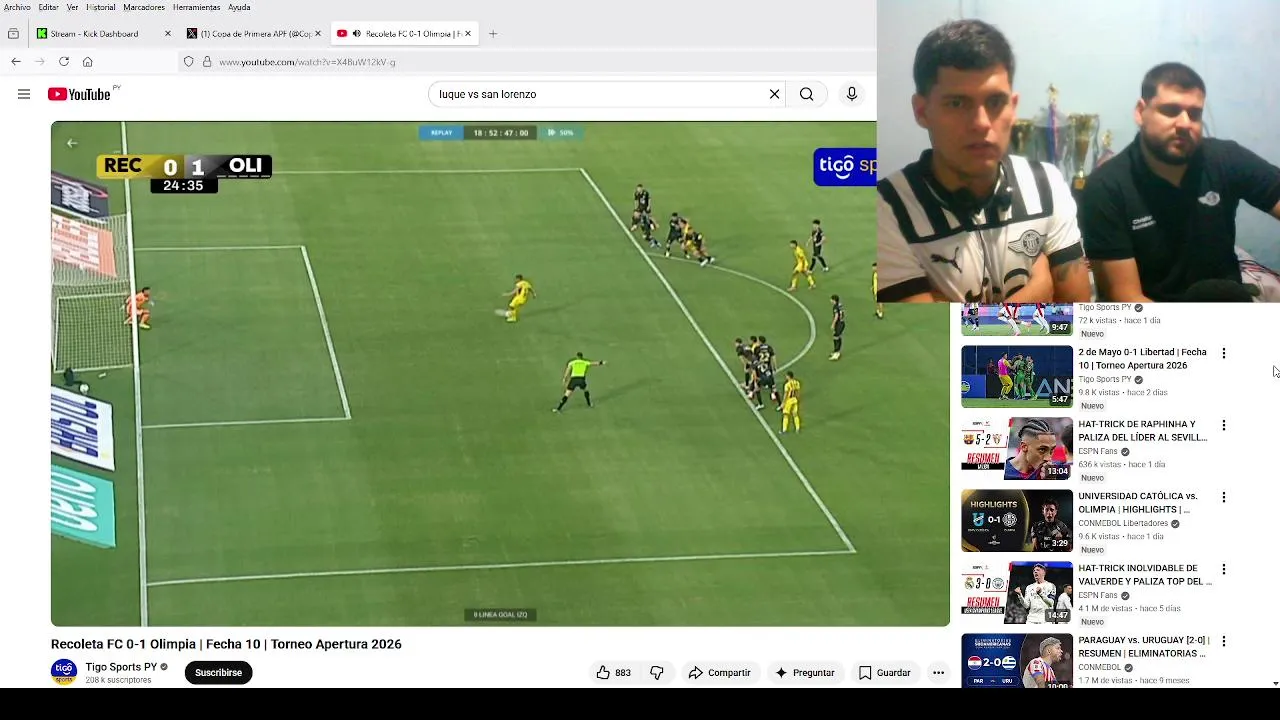Open options for 2 de Mayo 0-1 Libertad

1224,353
